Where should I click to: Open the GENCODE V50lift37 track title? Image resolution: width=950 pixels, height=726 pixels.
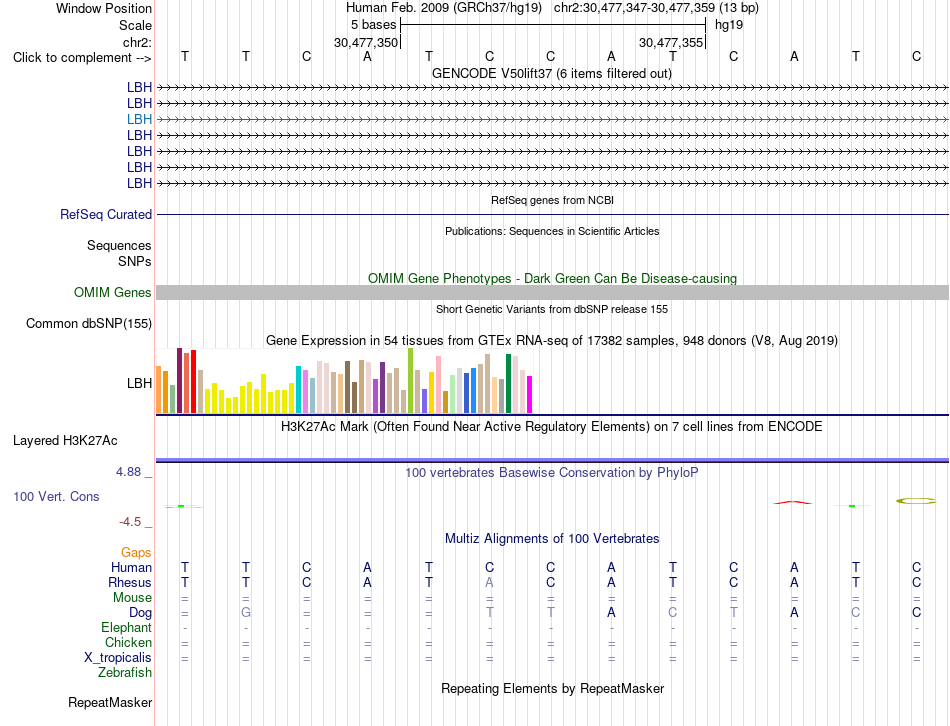point(551,73)
